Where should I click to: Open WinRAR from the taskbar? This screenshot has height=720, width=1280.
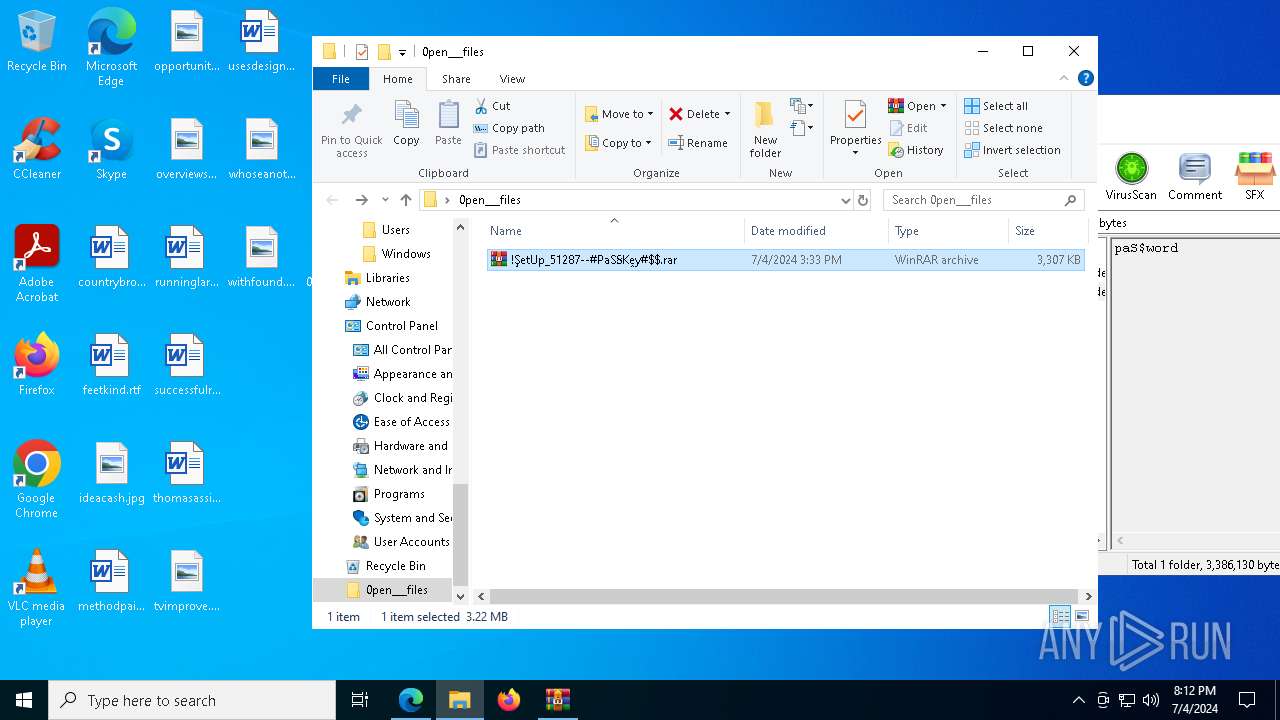coord(557,700)
